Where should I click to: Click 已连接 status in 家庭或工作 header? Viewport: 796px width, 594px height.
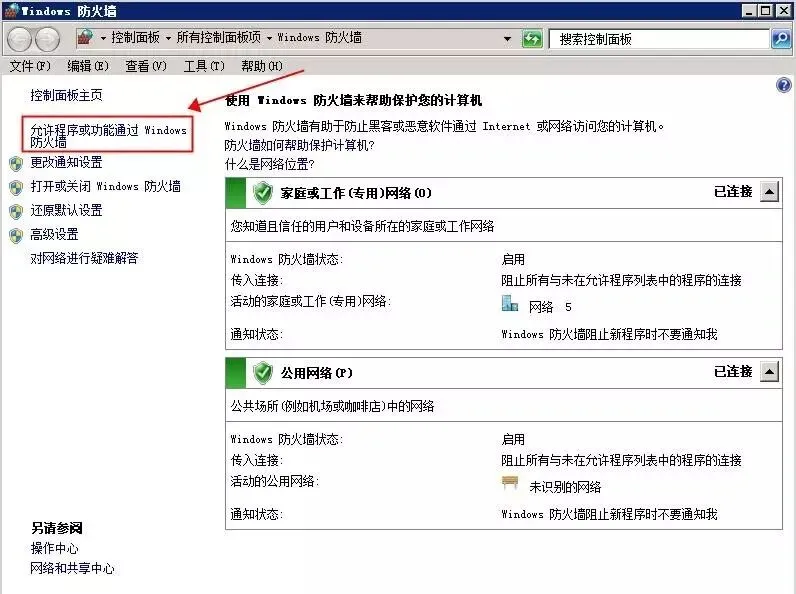pos(733,191)
